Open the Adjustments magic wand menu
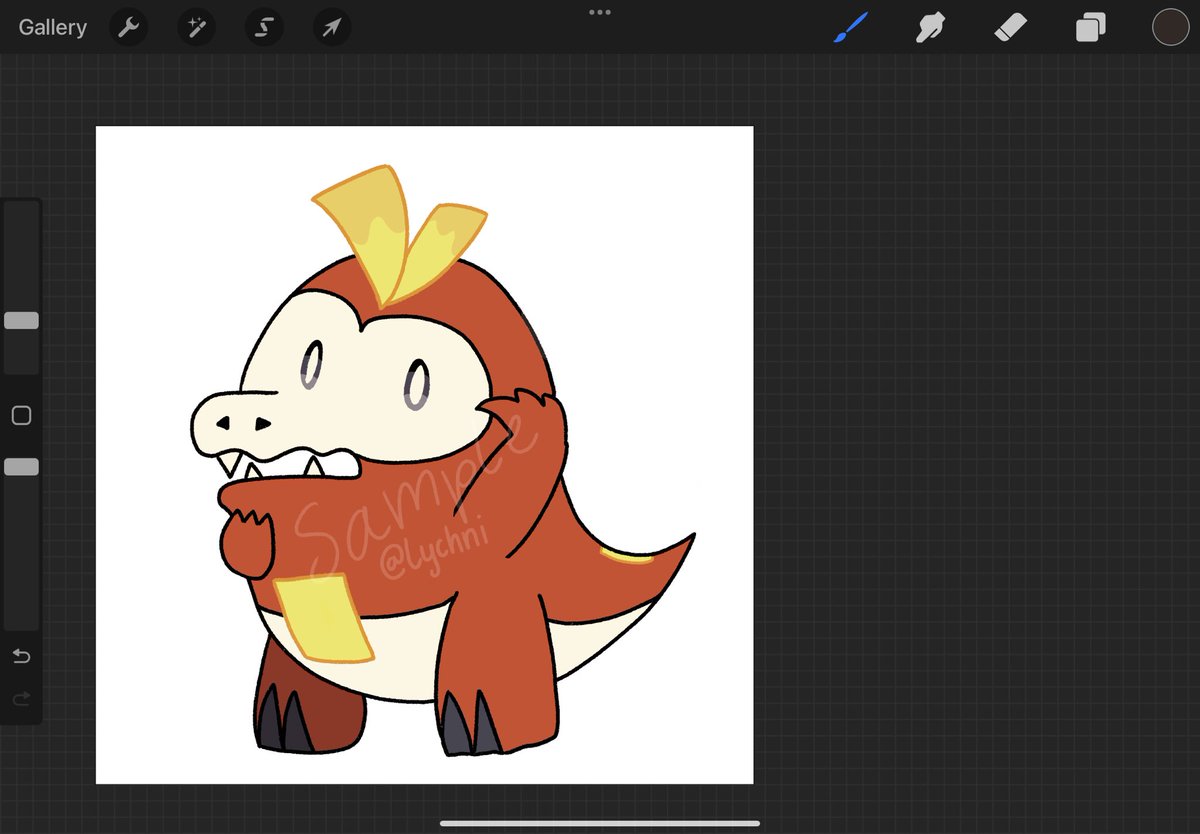 click(196, 28)
